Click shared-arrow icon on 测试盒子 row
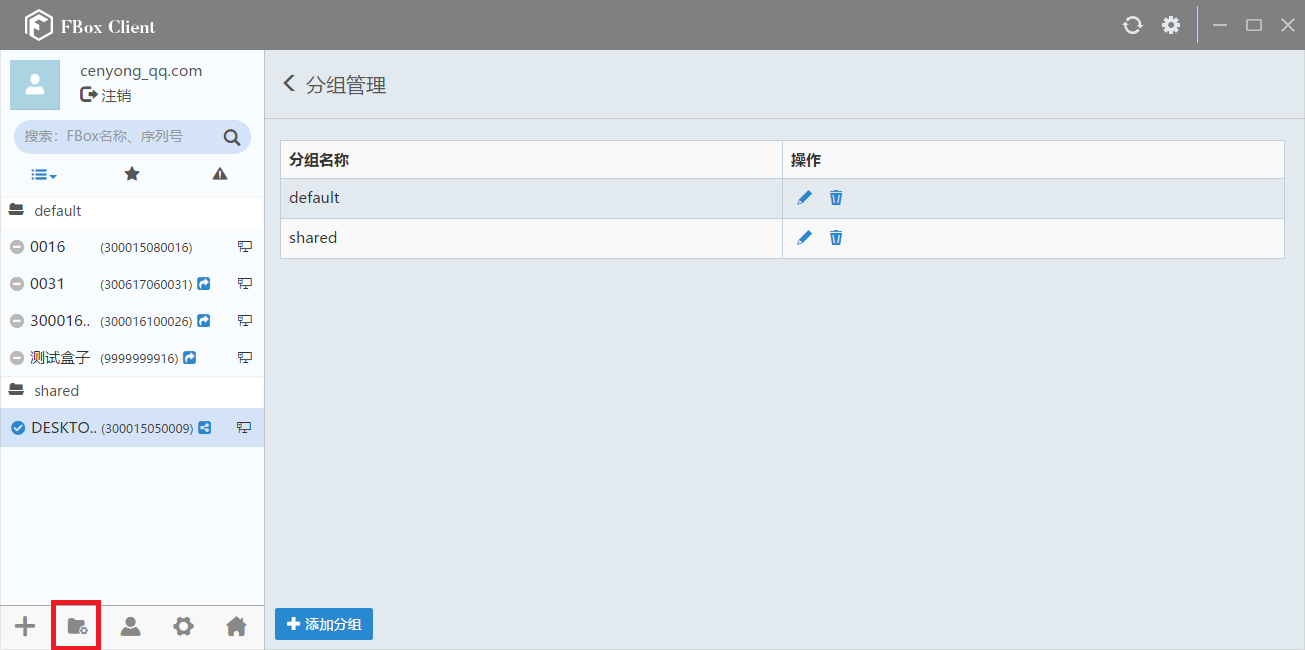Image resolution: width=1305 pixels, height=650 pixels. (189, 358)
